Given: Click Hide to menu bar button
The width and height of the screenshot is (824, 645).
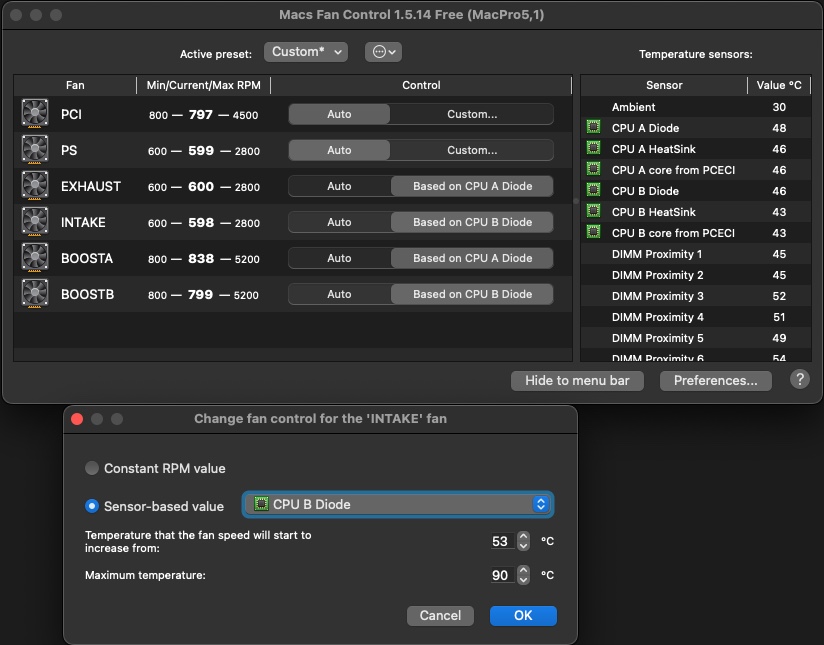Looking at the screenshot, I should pyautogui.click(x=577, y=381).
